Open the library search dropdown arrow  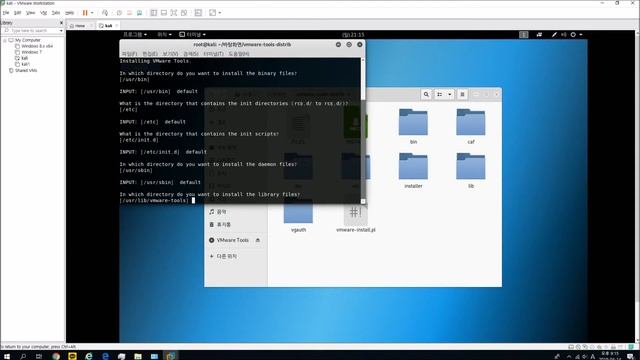click(61, 31)
